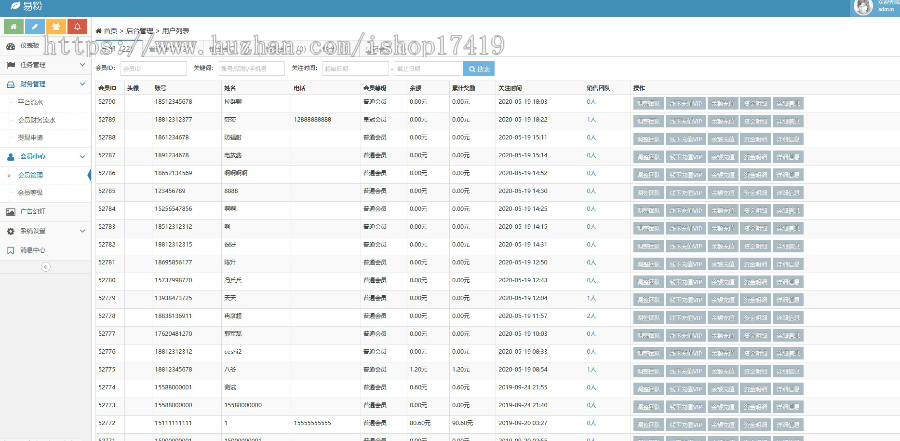Click 后台管理 in the breadcrumb
The width and height of the screenshot is (900, 441).
[139, 30]
